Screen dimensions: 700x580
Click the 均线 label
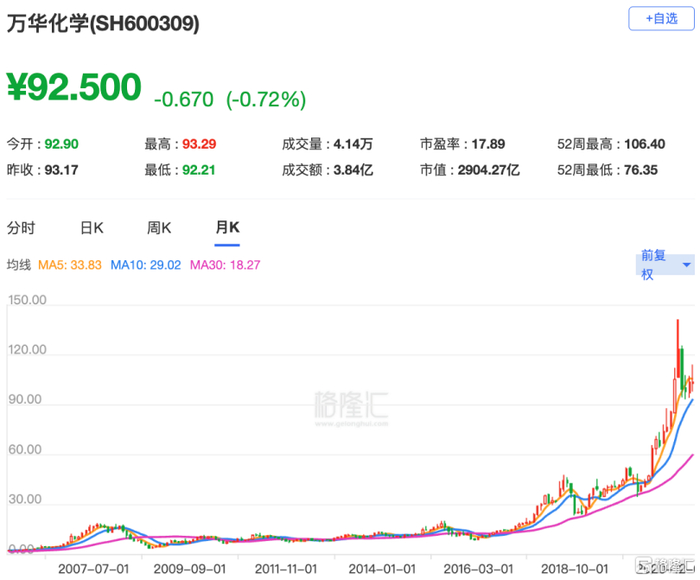click(x=18, y=265)
